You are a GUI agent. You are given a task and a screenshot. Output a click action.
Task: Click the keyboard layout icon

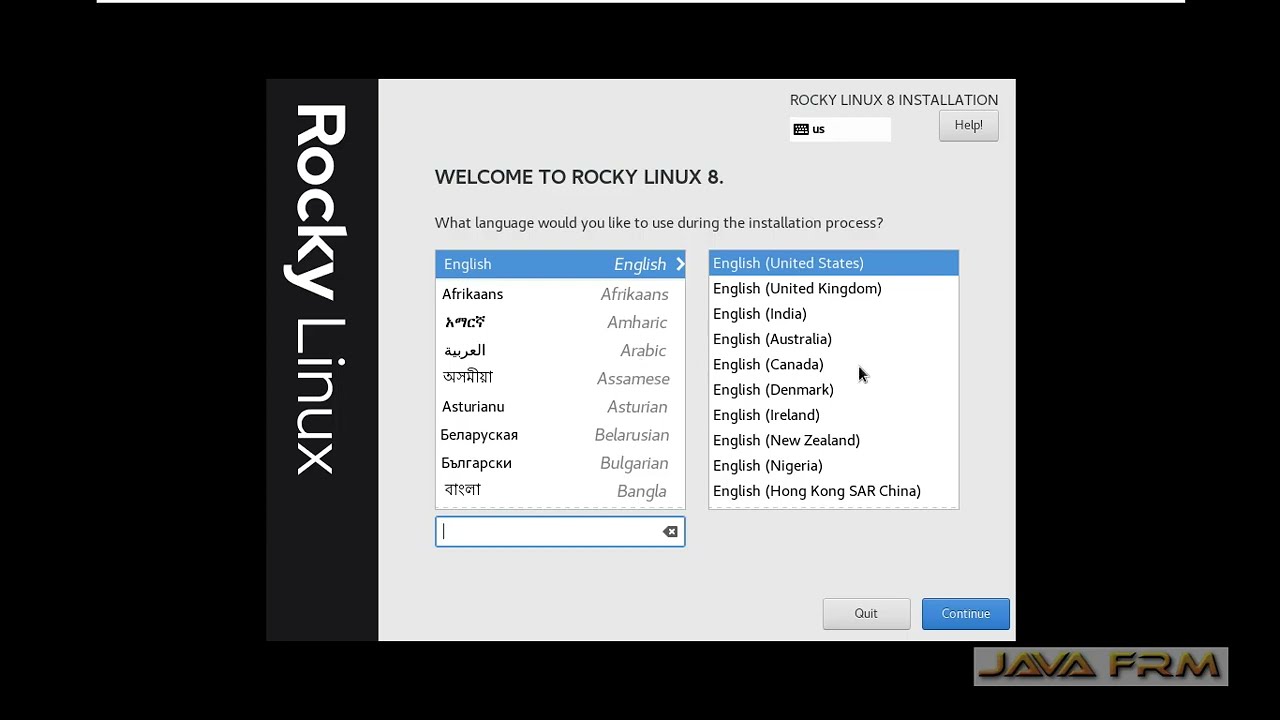tap(801, 129)
